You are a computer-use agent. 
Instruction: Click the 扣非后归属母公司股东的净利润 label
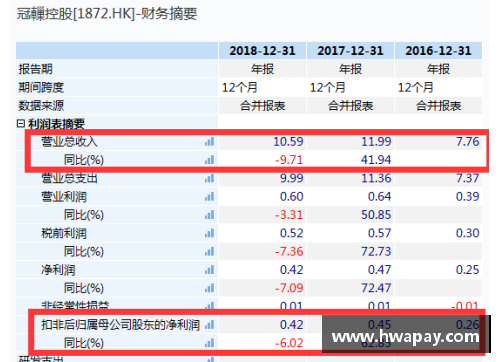click(x=120, y=325)
